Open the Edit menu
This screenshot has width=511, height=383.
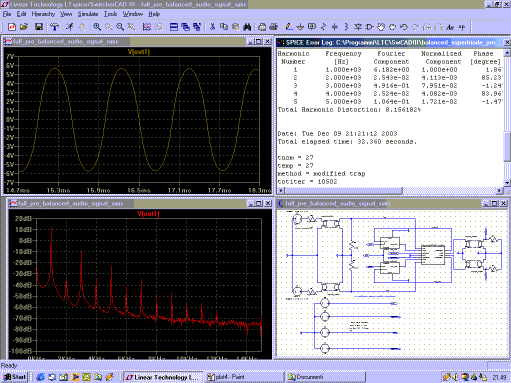[21, 14]
